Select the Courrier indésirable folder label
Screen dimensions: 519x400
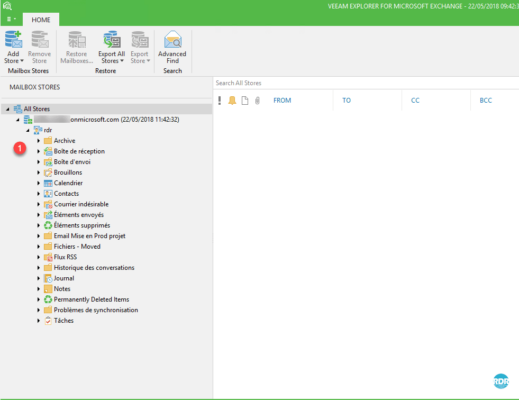click(81, 204)
